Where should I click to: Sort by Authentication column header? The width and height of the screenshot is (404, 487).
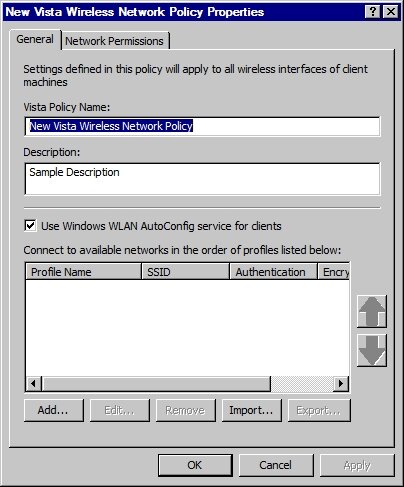pyautogui.click(x=273, y=272)
